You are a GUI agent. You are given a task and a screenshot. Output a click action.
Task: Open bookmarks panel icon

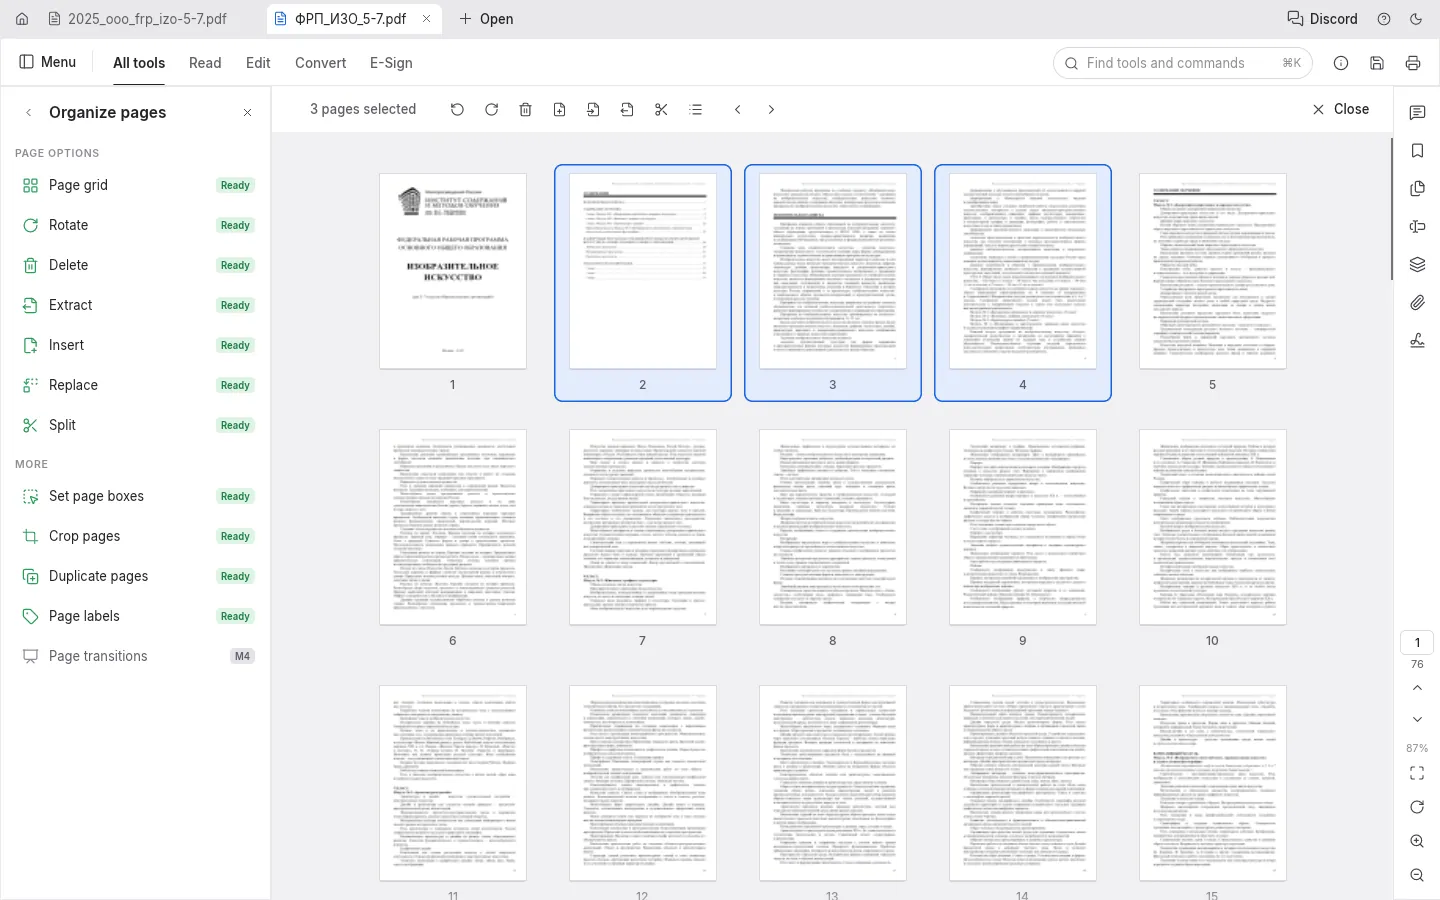(x=1417, y=151)
